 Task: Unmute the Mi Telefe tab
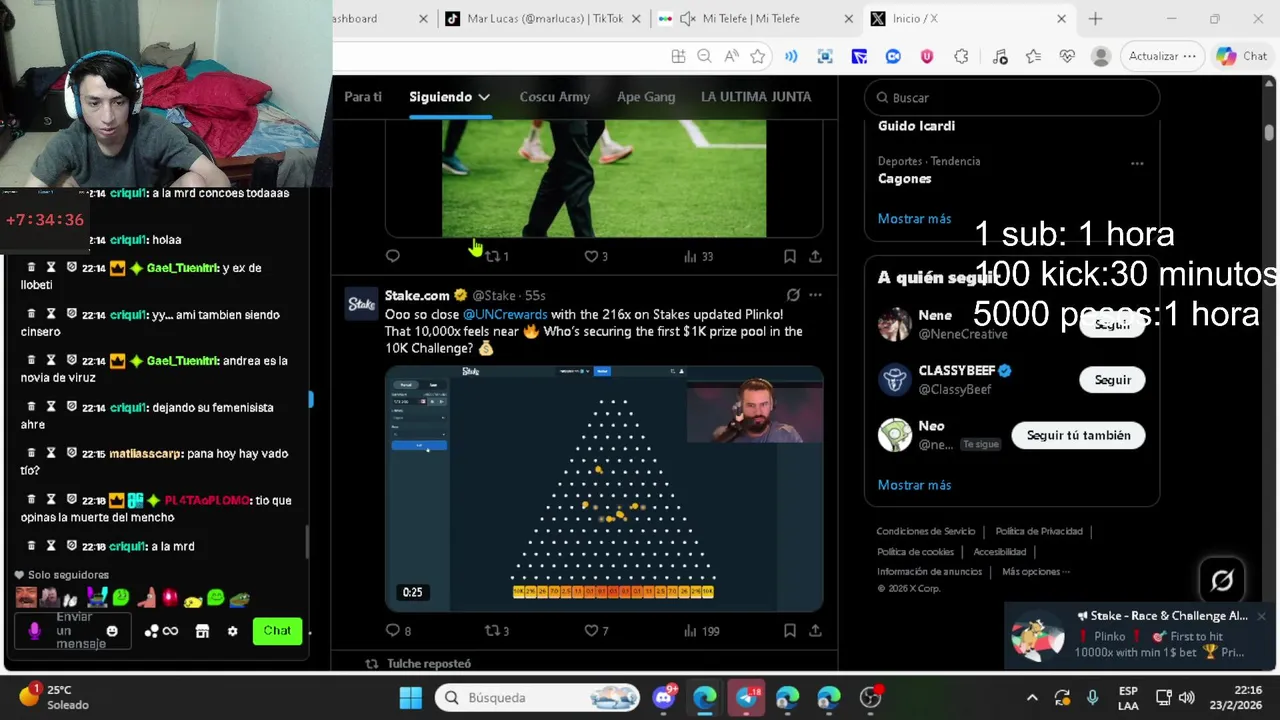click(x=688, y=18)
